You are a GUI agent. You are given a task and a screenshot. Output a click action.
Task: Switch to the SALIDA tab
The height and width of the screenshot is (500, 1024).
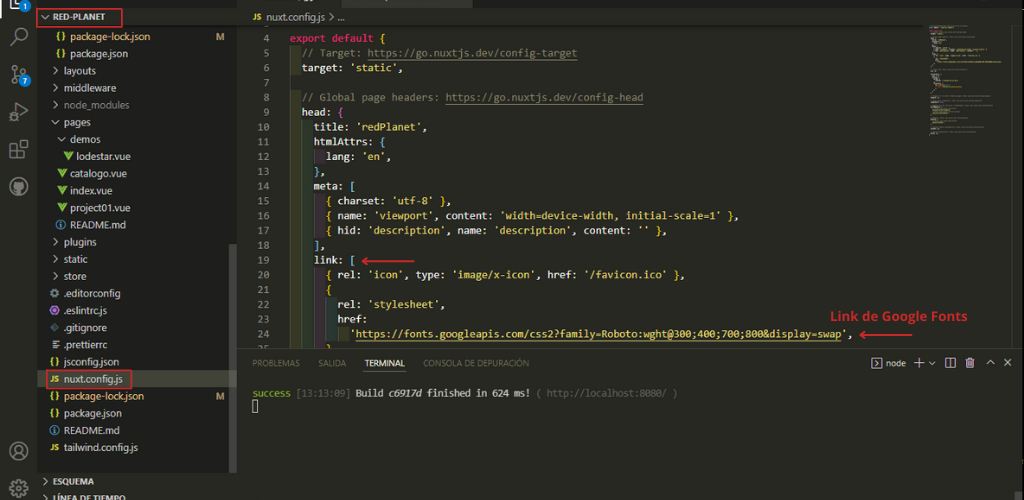[332, 363]
